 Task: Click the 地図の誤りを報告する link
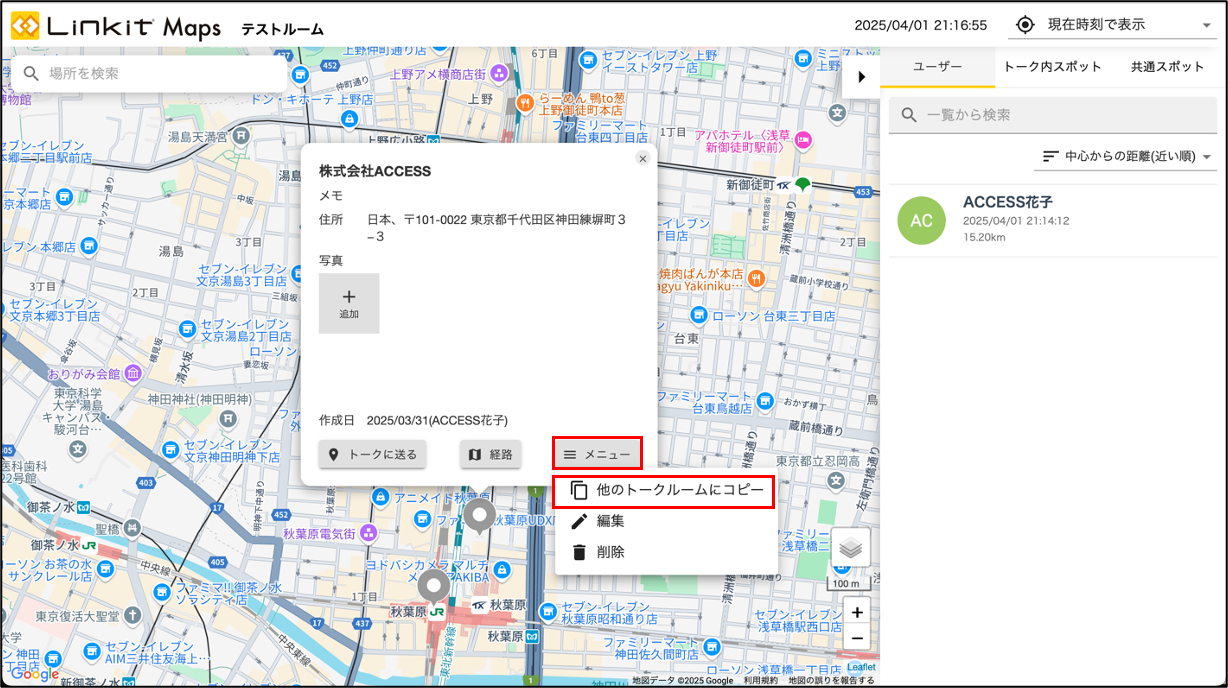coord(831,681)
